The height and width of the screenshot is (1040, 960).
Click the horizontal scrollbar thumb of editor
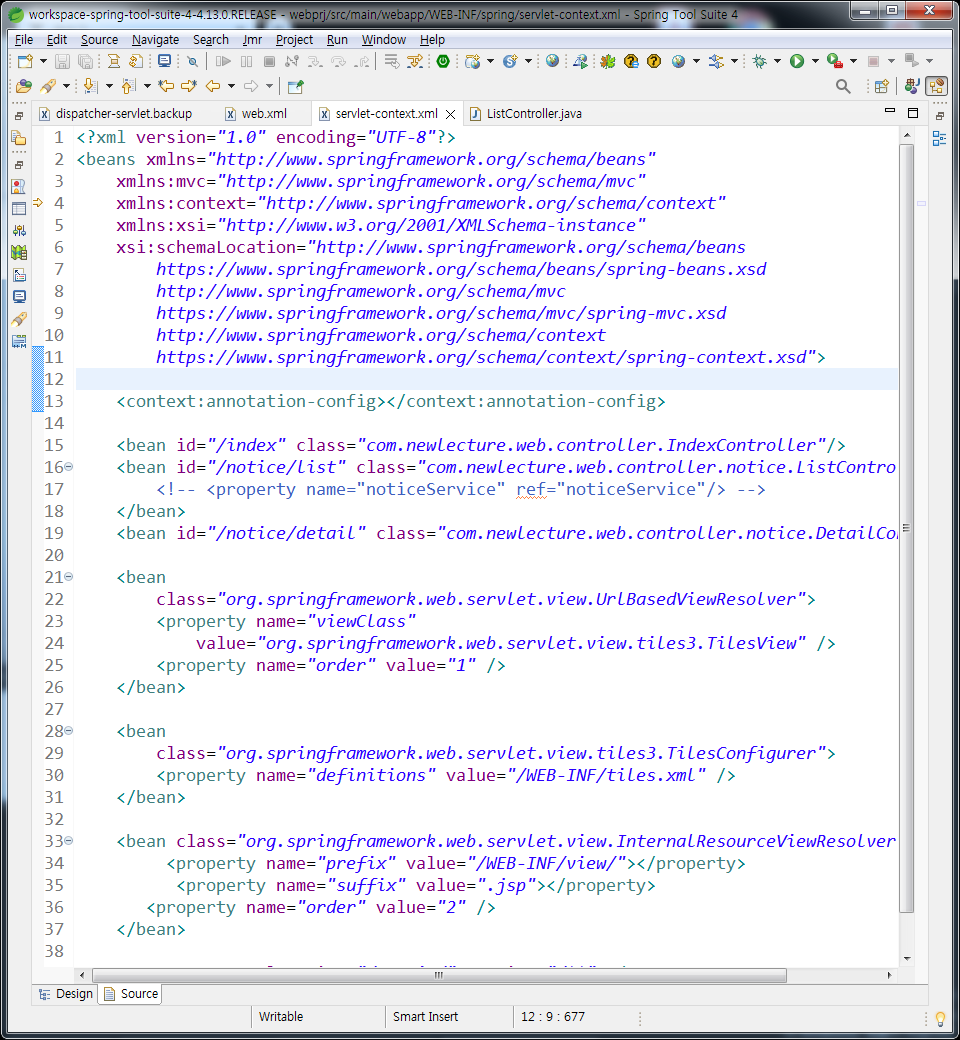[x=439, y=975]
